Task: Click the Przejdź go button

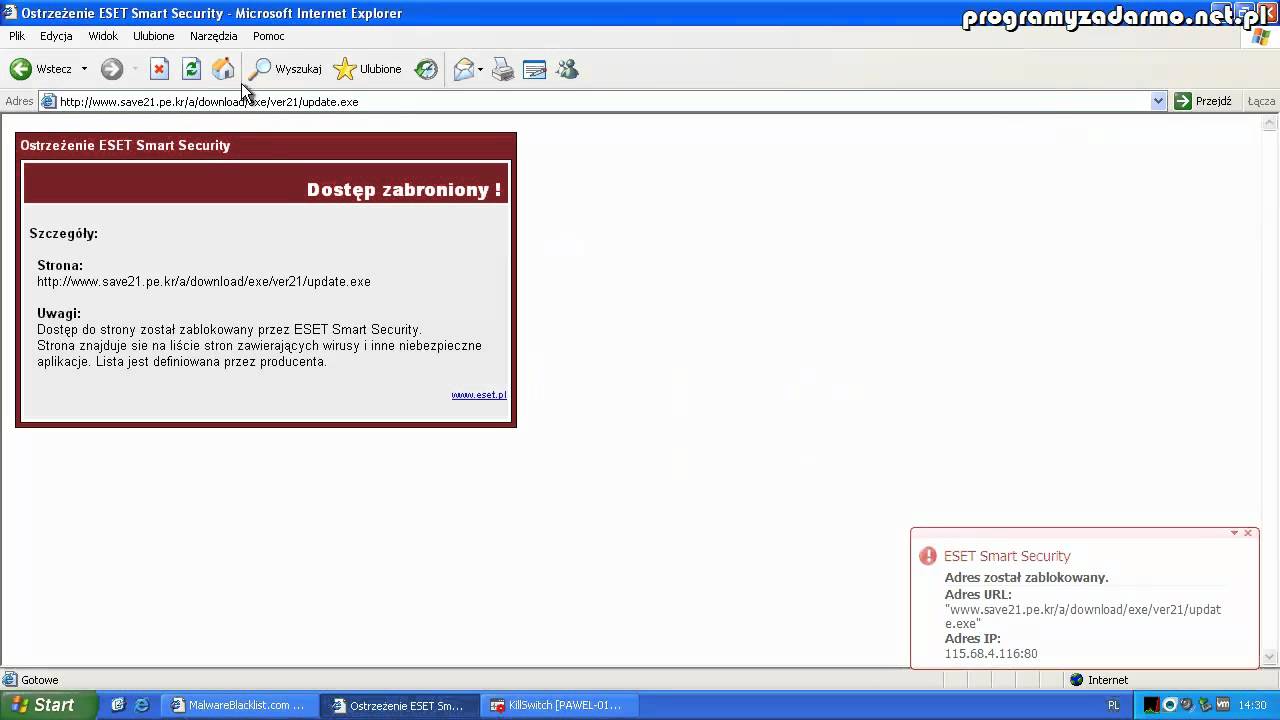Action: pyautogui.click(x=1203, y=101)
